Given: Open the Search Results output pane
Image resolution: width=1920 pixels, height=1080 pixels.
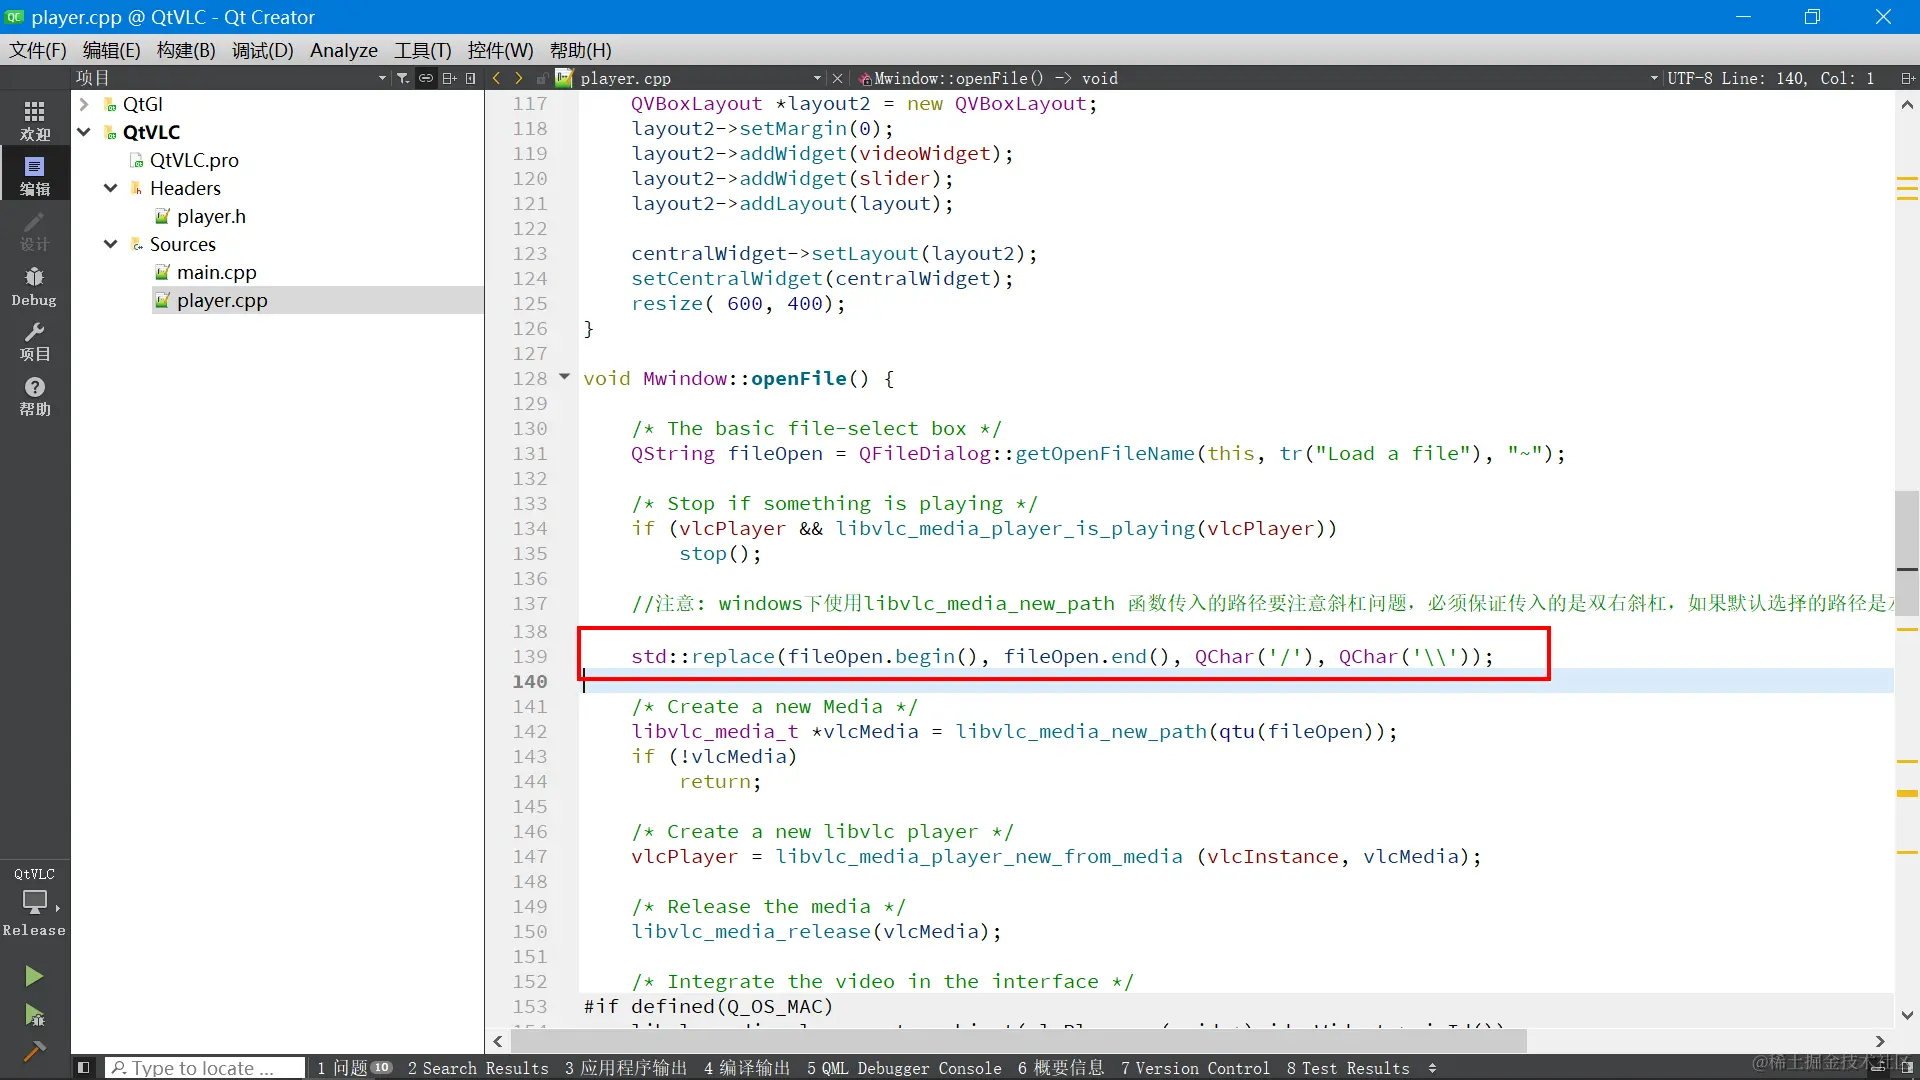Looking at the screenshot, I should (x=478, y=1068).
